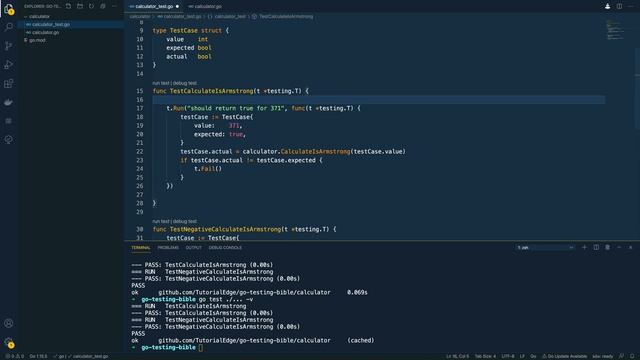Select the PROBLEMS panel tab
Viewport: 640px width, 360px height.
[168, 248]
